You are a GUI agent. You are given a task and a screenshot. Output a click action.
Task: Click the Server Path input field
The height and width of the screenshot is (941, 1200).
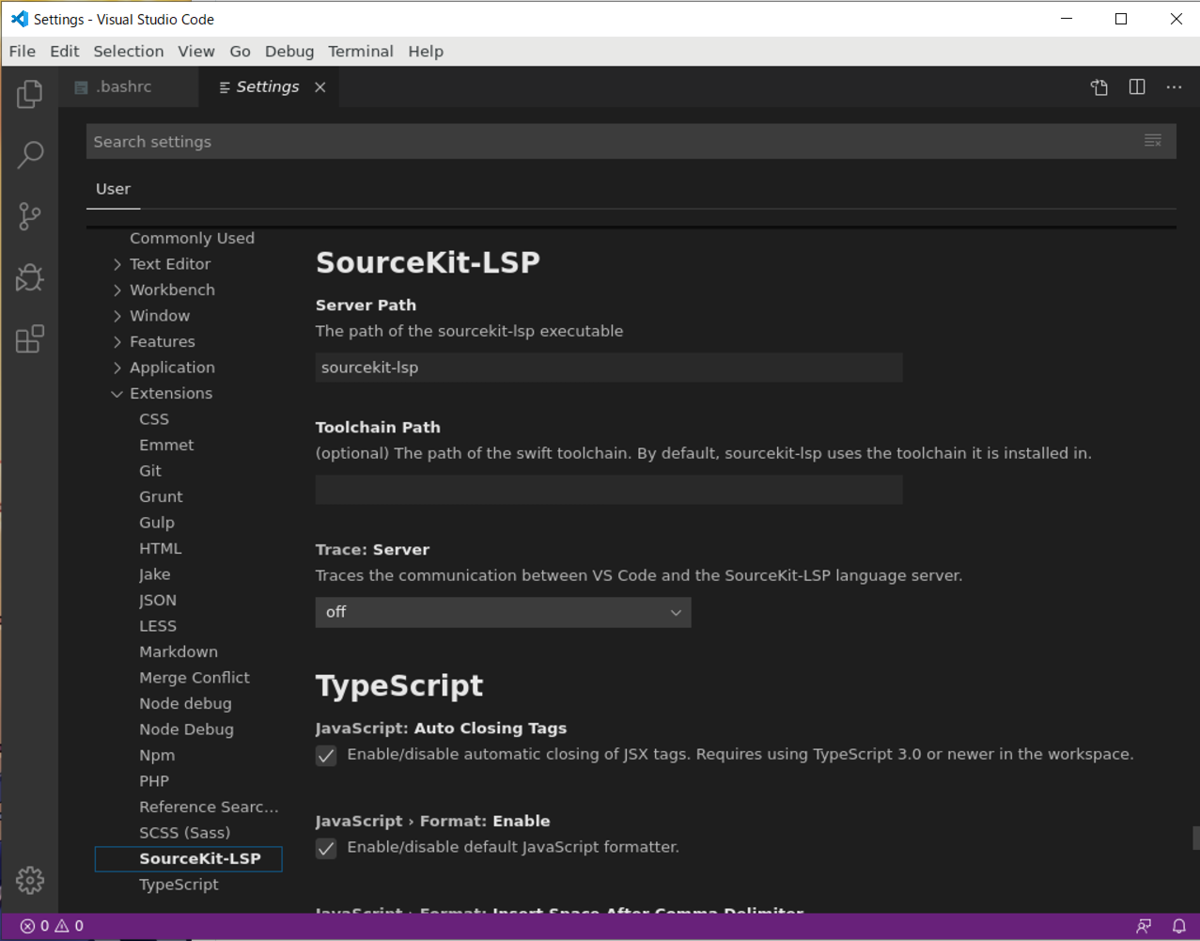(x=609, y=367)
